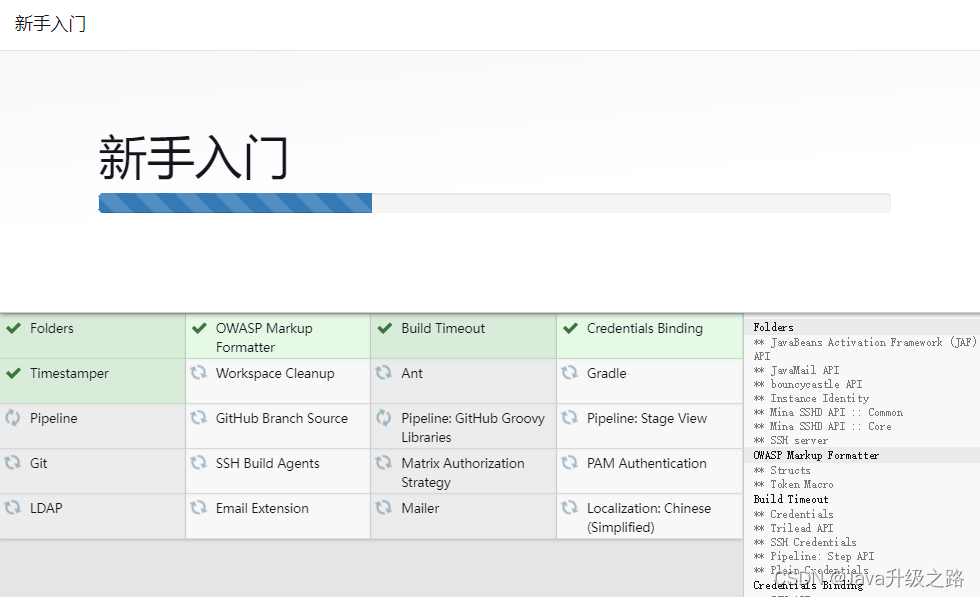Click the Structs log entry

coord(782,470)
